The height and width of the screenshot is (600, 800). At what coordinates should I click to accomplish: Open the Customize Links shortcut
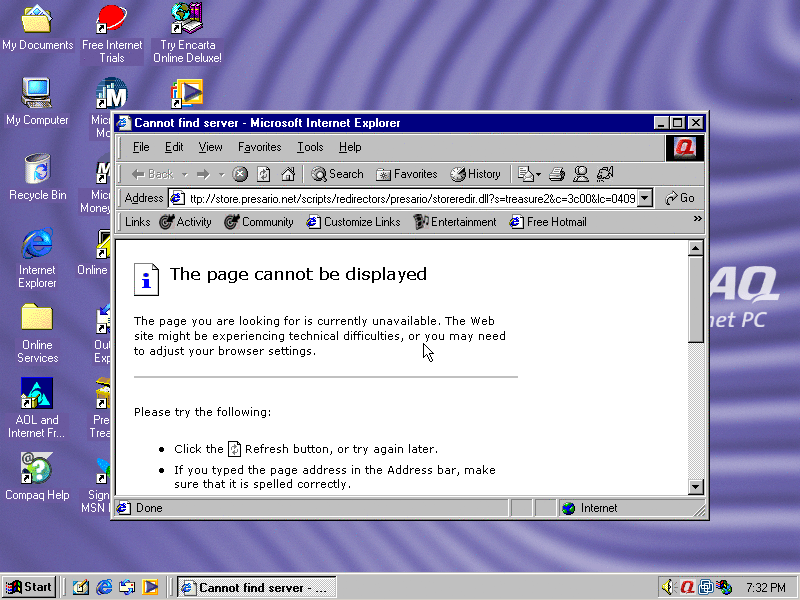(x=353, y=222)
